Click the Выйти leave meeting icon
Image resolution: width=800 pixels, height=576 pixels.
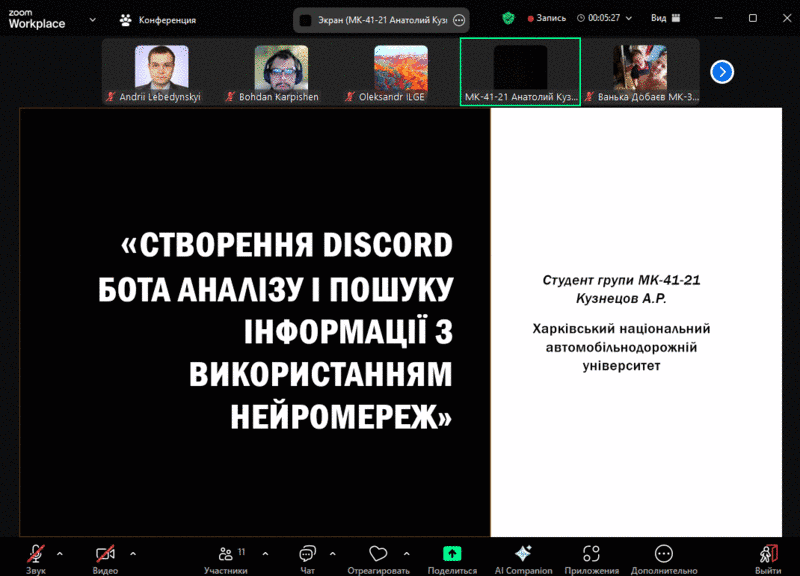[x=768, y=554]
